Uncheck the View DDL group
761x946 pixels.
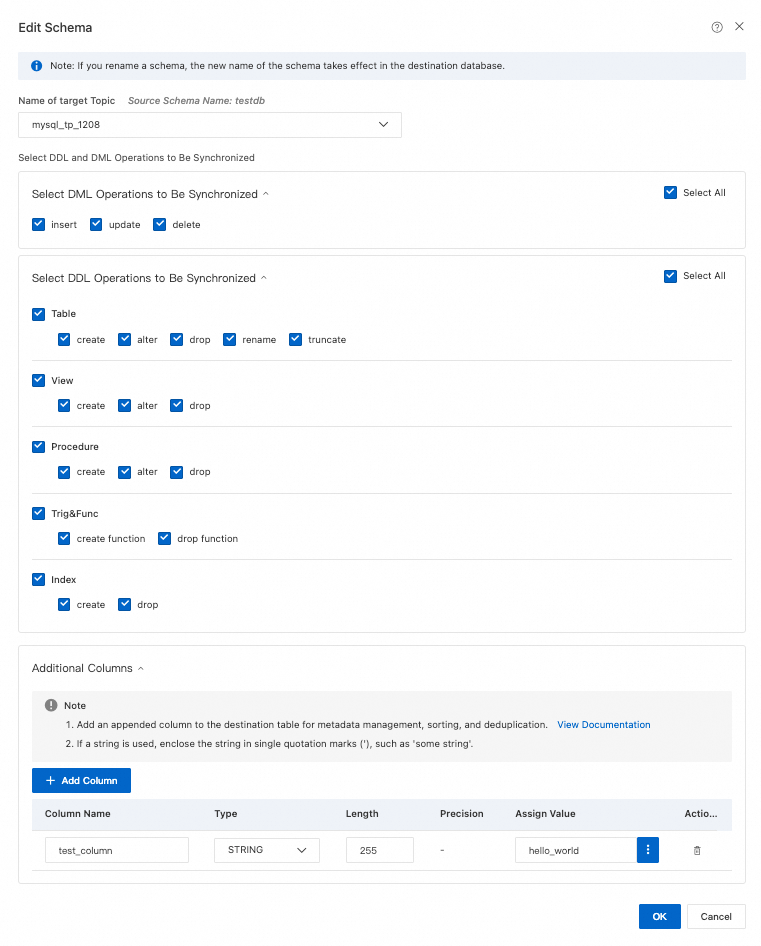39,380
